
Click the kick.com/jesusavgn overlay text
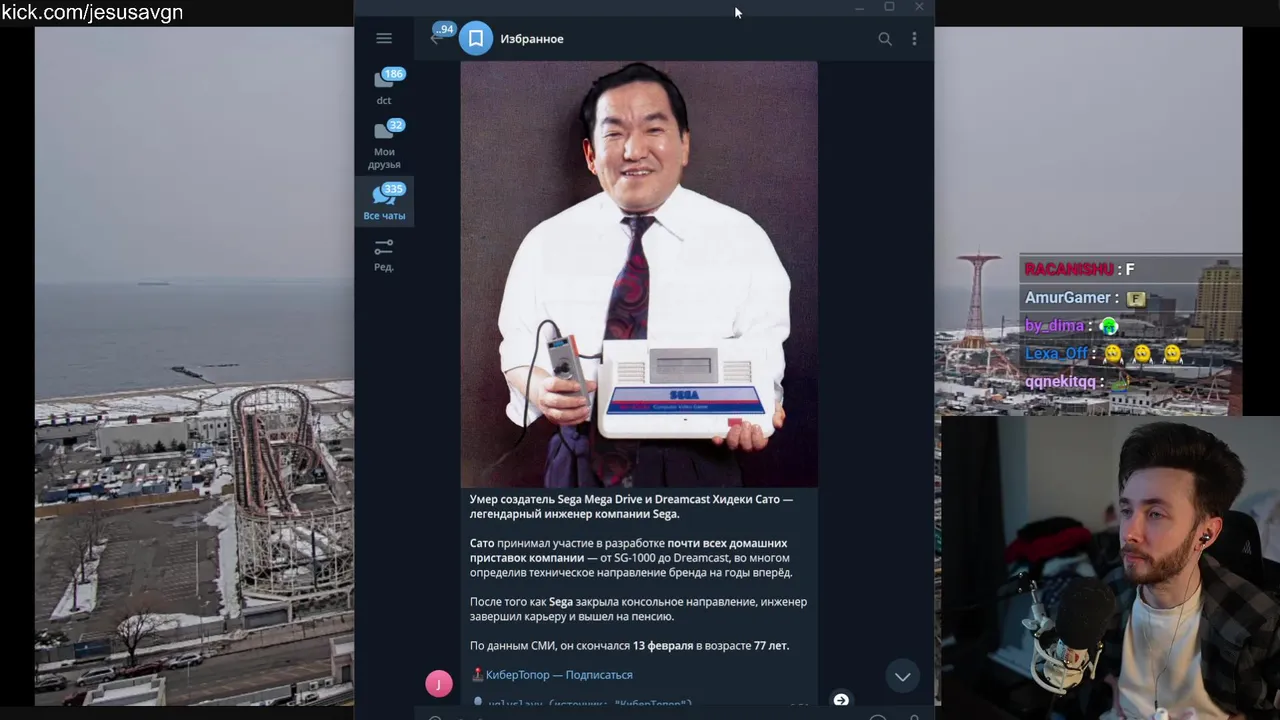92,12
